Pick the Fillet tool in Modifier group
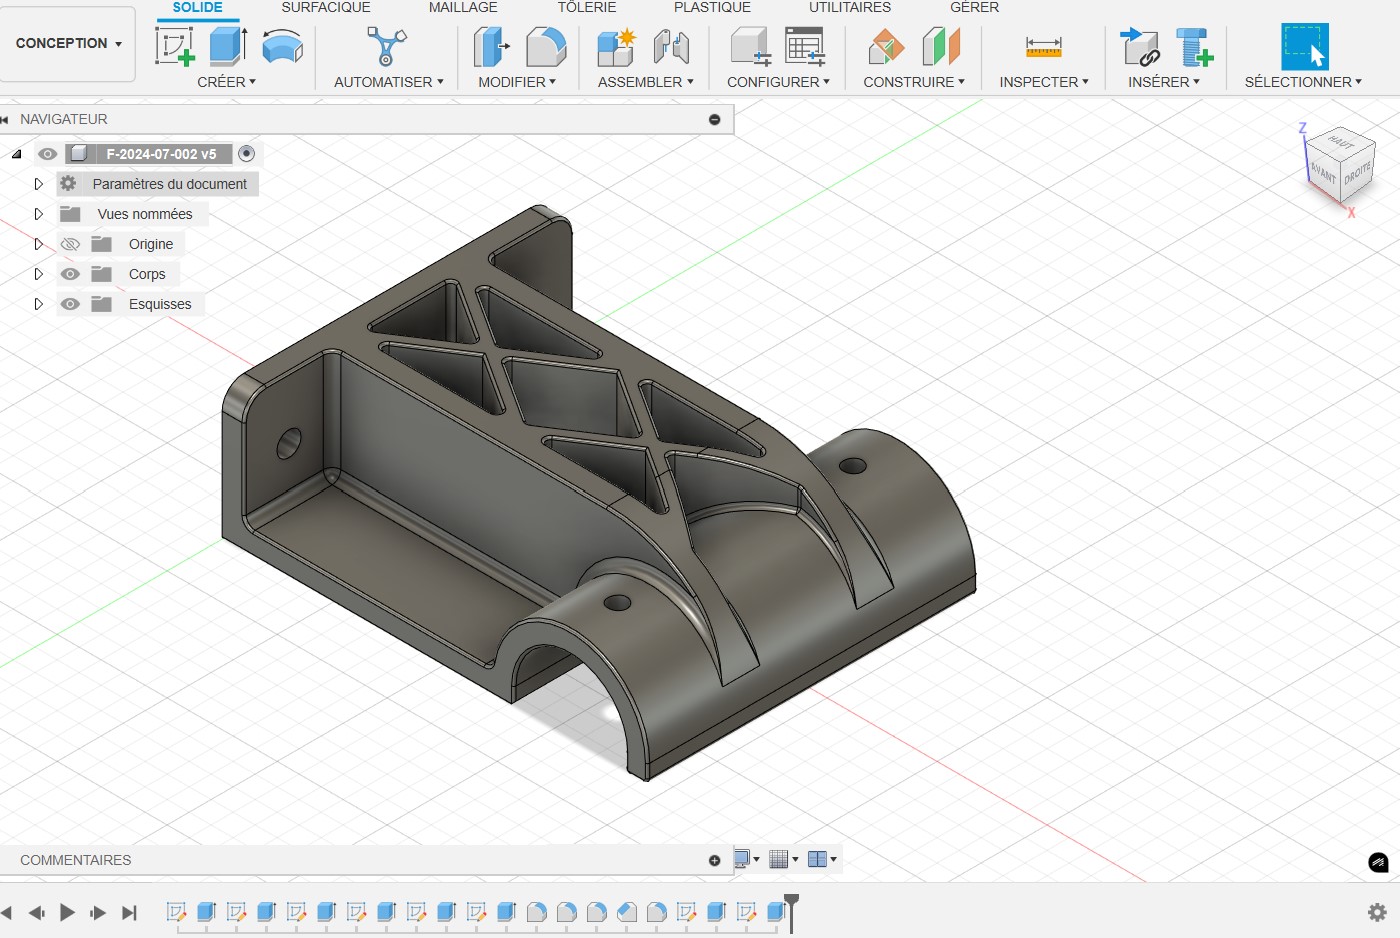Image resolution: width=1400 pixels, height=938 pixels. 546,46
